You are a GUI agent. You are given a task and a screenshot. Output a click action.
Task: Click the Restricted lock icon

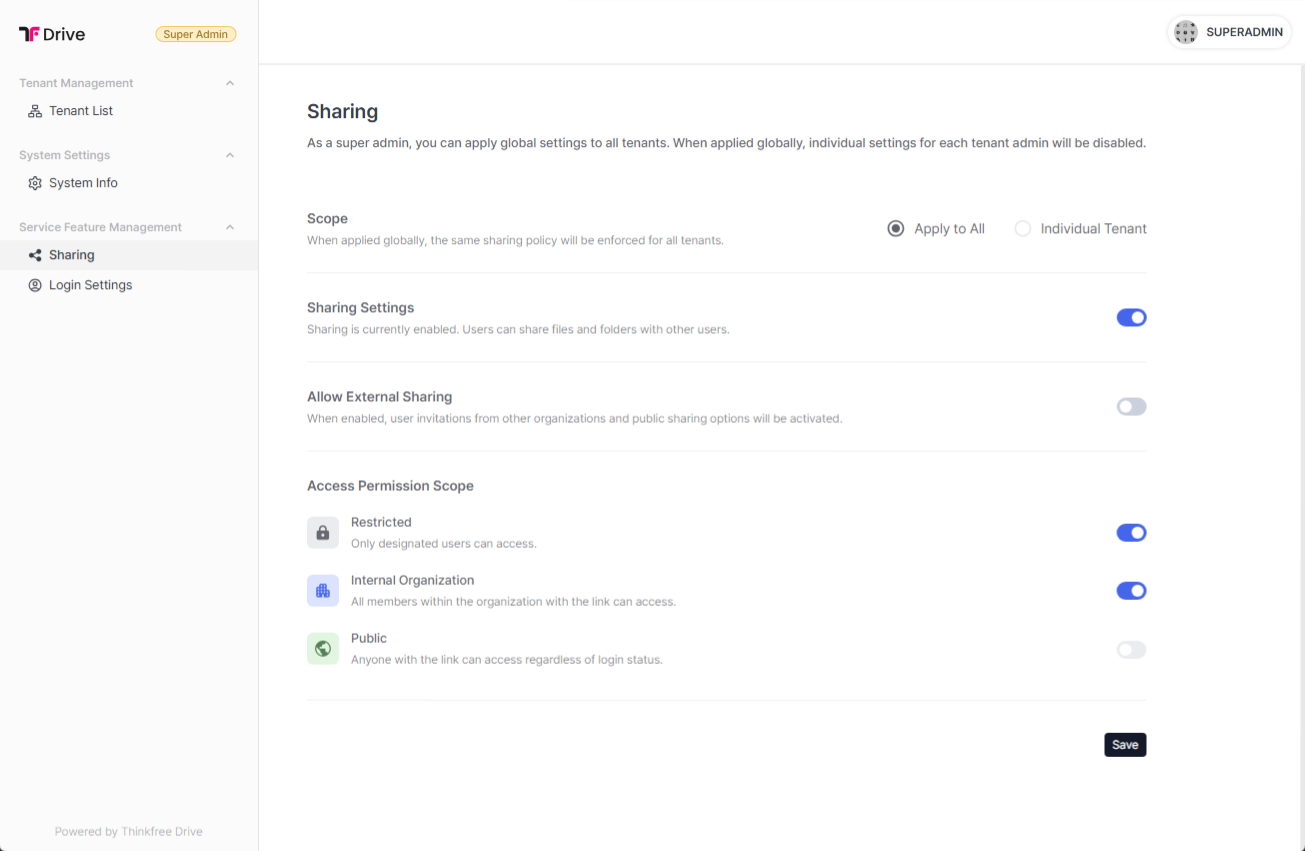tap(323, 533)
